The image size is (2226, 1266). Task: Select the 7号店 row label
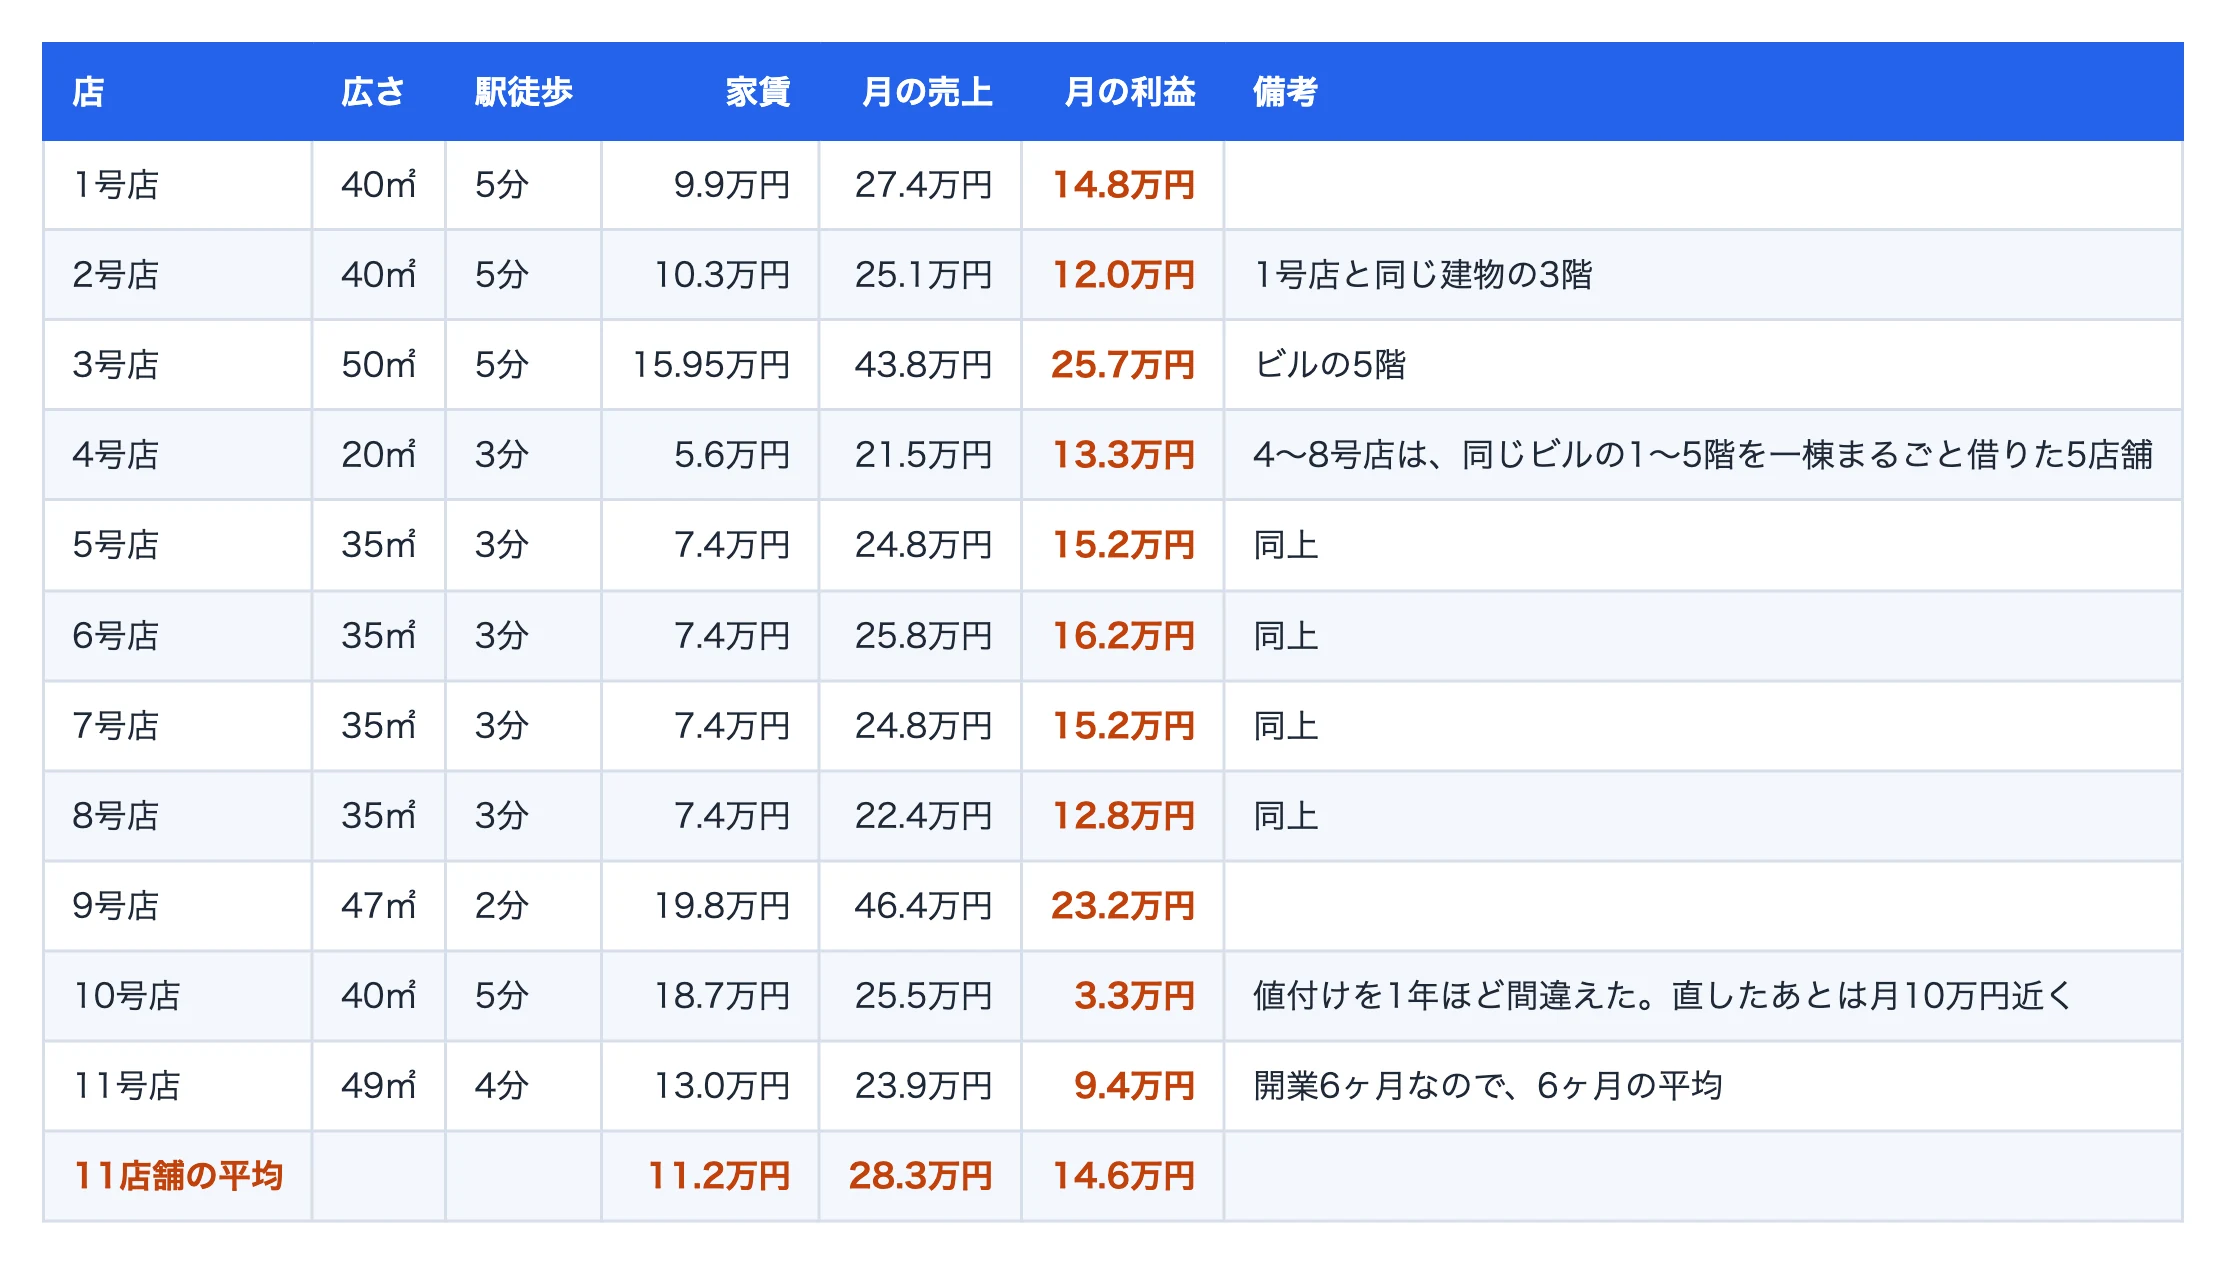click(116, 726)
